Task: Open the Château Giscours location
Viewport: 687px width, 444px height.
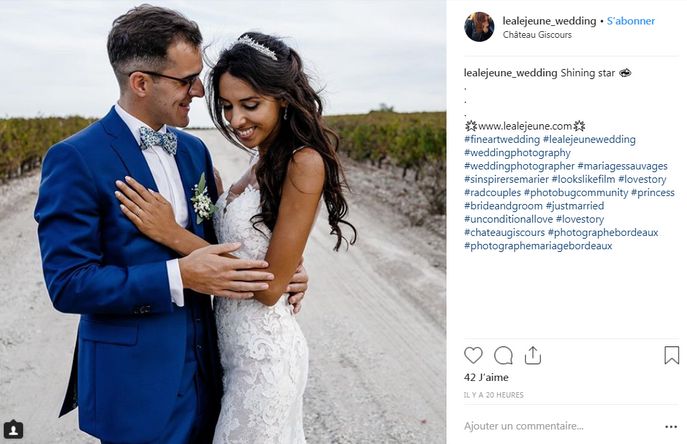Action: tap(537, 35)
